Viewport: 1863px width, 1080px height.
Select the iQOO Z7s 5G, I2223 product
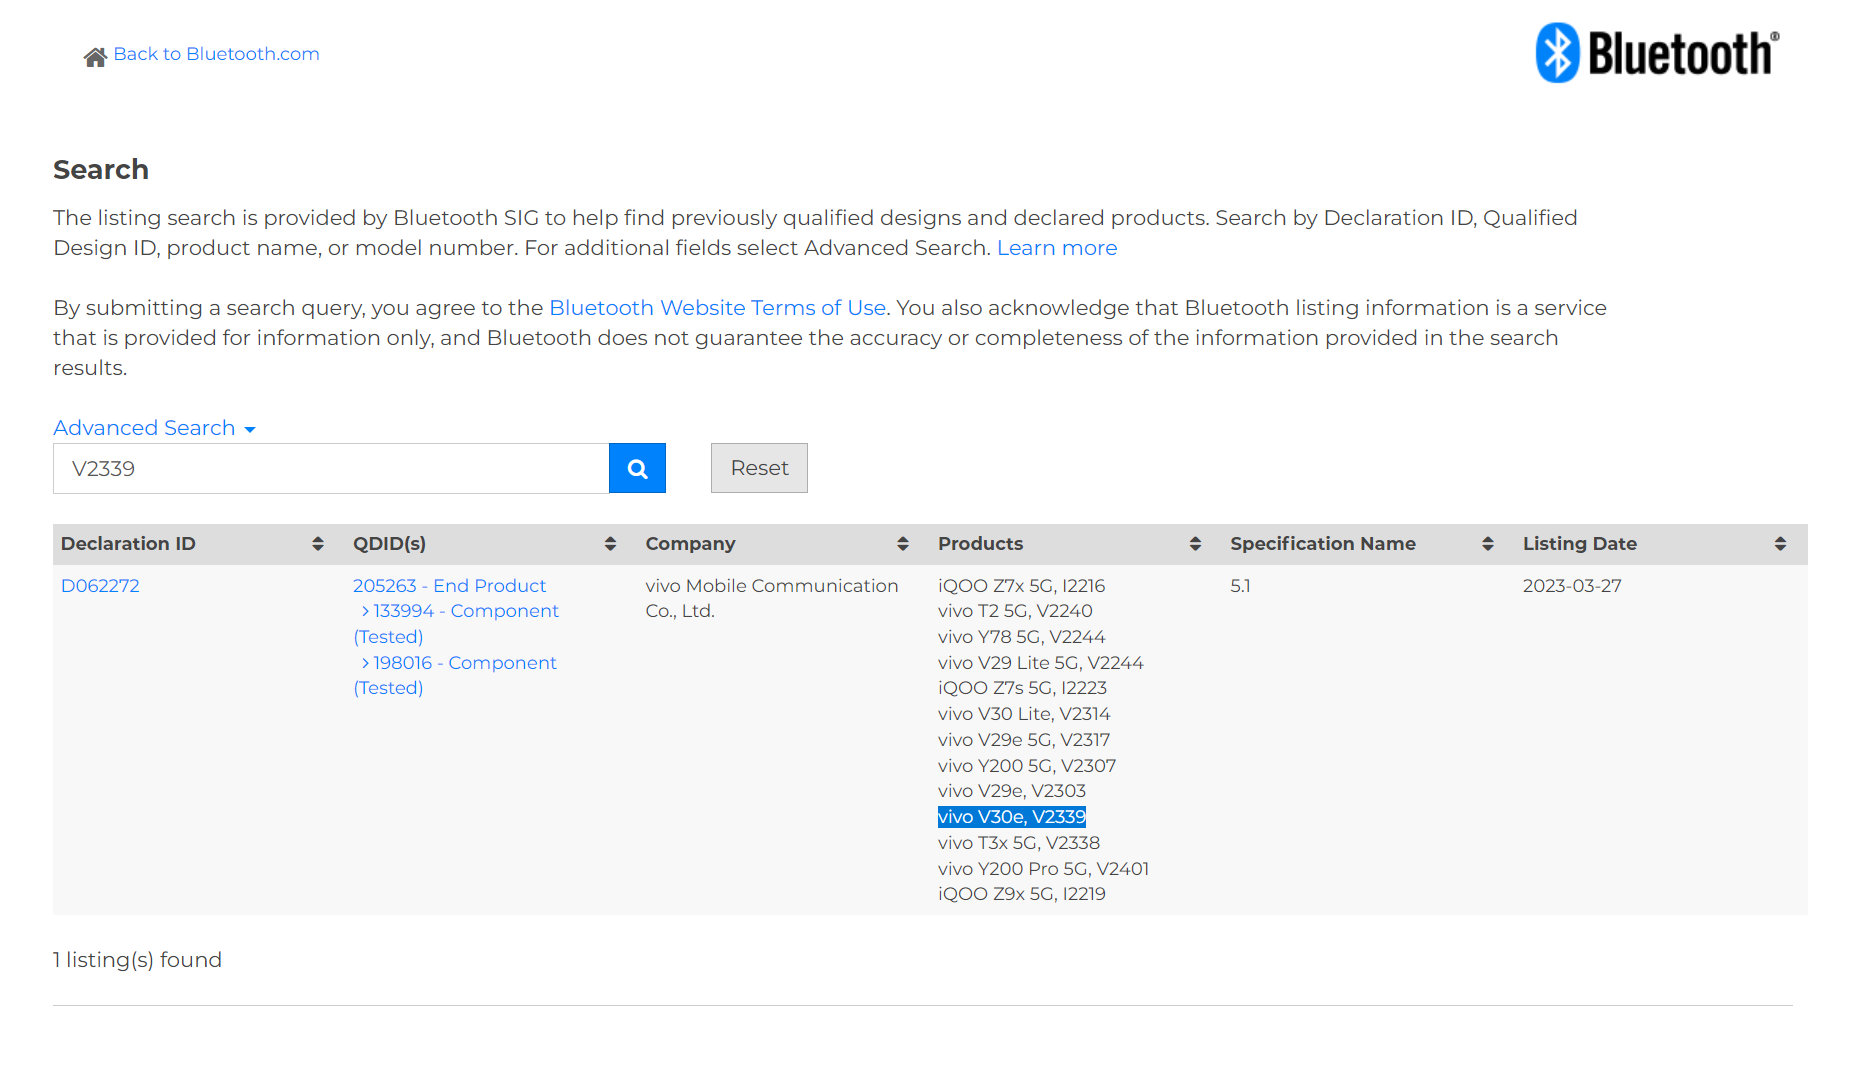point(1022,688)
